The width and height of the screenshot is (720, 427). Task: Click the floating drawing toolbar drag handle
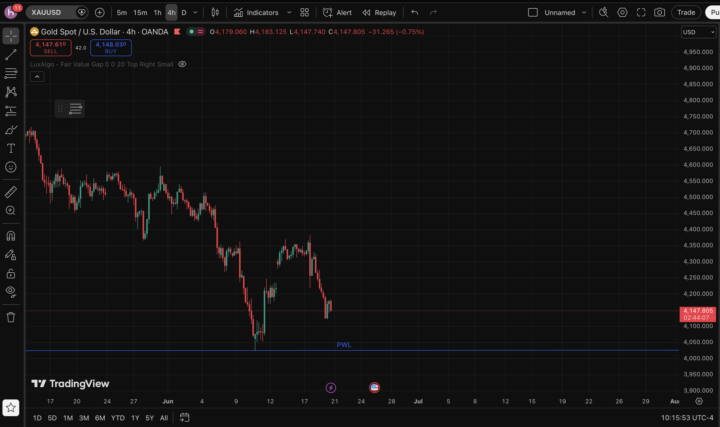tap(60, 109)
